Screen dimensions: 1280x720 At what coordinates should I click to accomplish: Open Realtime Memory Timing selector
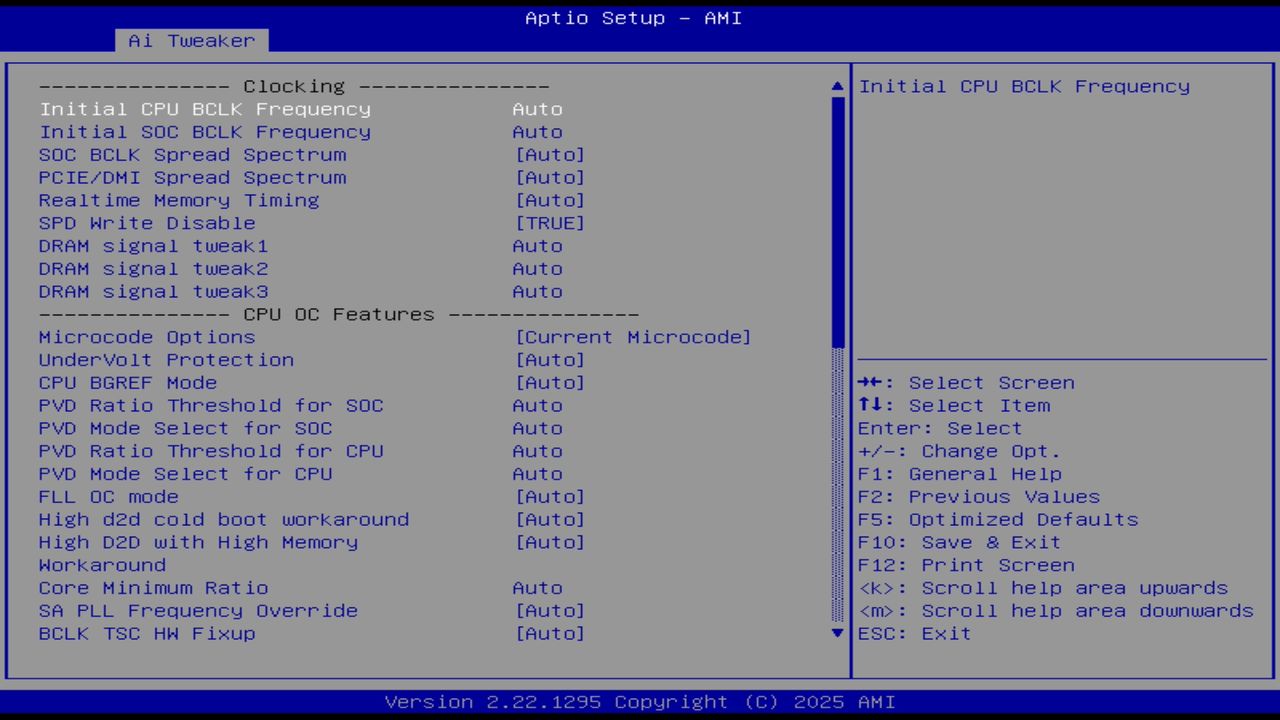[550, 200]
